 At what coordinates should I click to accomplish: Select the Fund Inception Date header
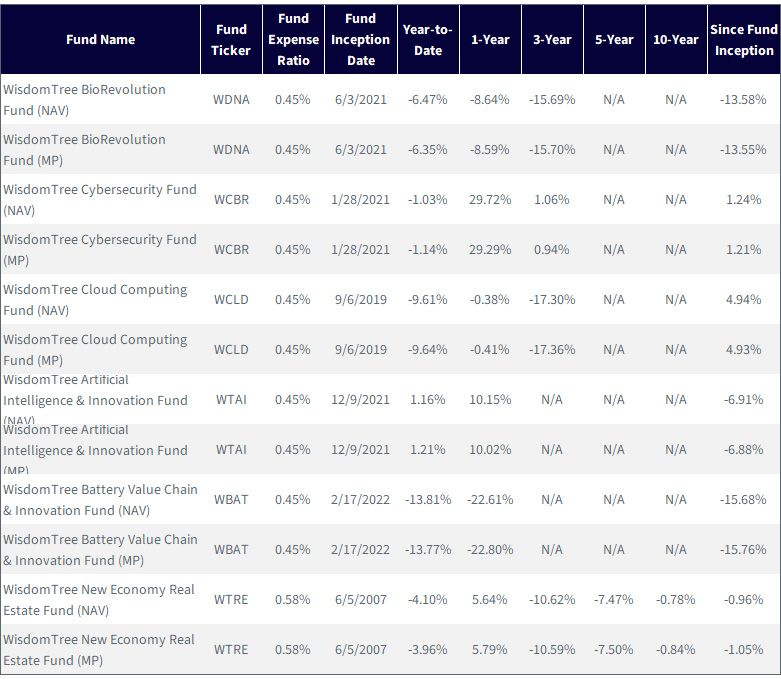(x=361, y=40)
